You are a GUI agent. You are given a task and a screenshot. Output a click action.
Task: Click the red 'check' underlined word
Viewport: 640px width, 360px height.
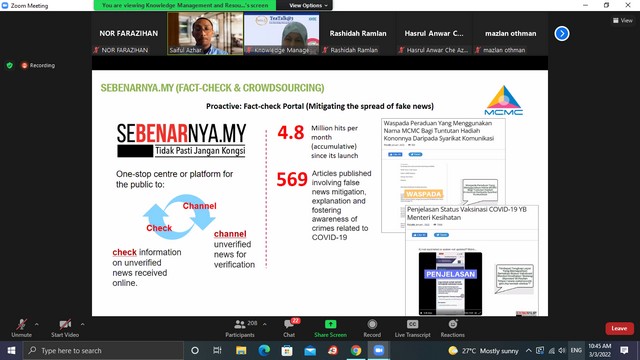click(x=124, y=252)
